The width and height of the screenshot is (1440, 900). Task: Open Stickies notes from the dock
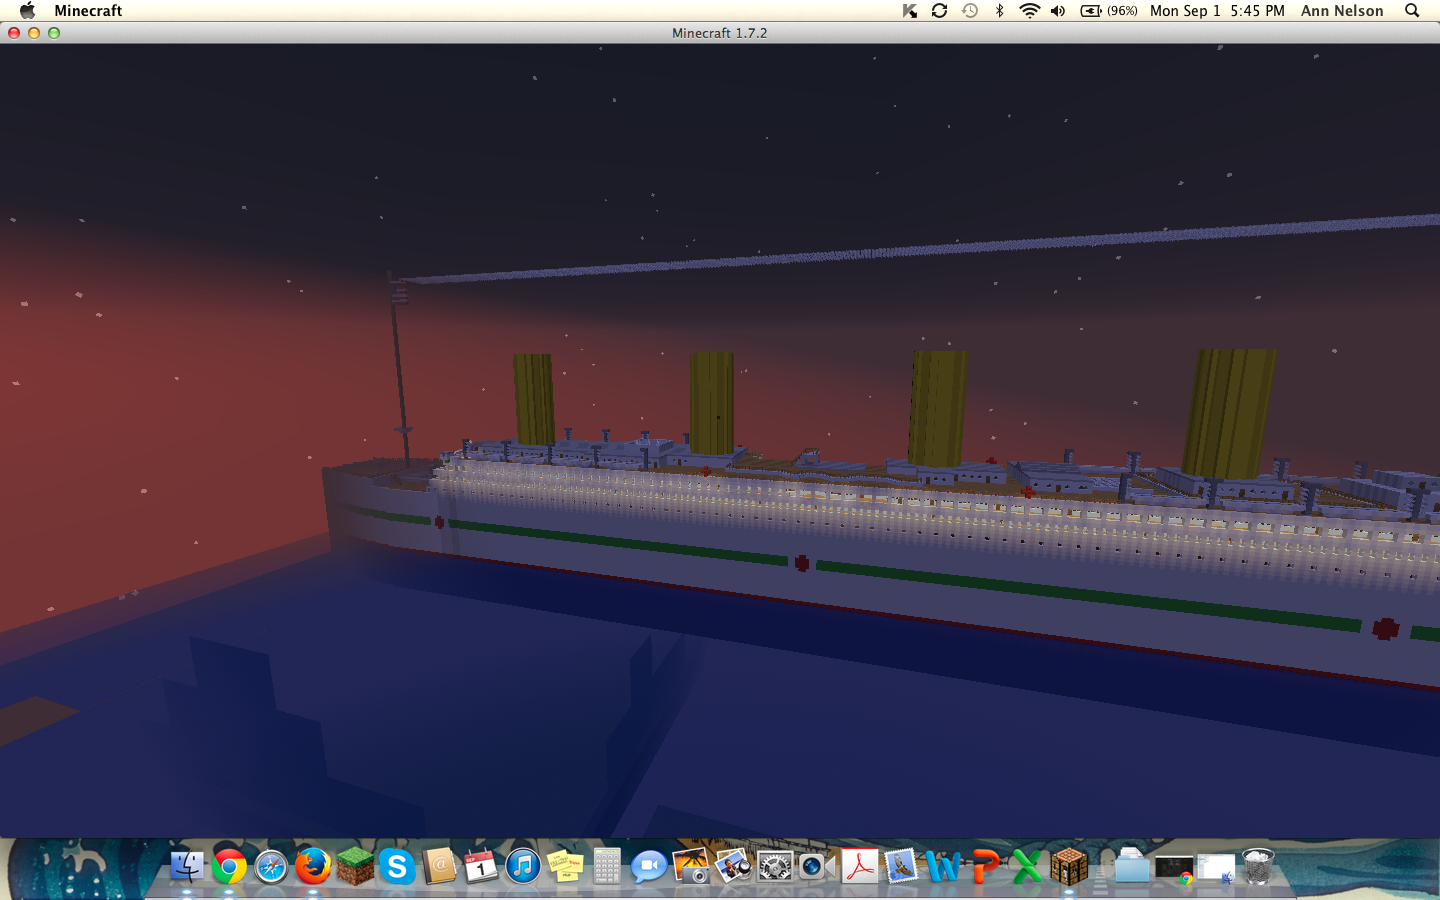point(565,866)
